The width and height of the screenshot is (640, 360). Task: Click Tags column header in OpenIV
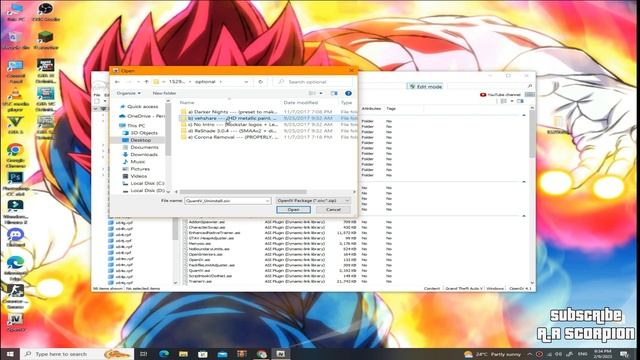[391, 109]
